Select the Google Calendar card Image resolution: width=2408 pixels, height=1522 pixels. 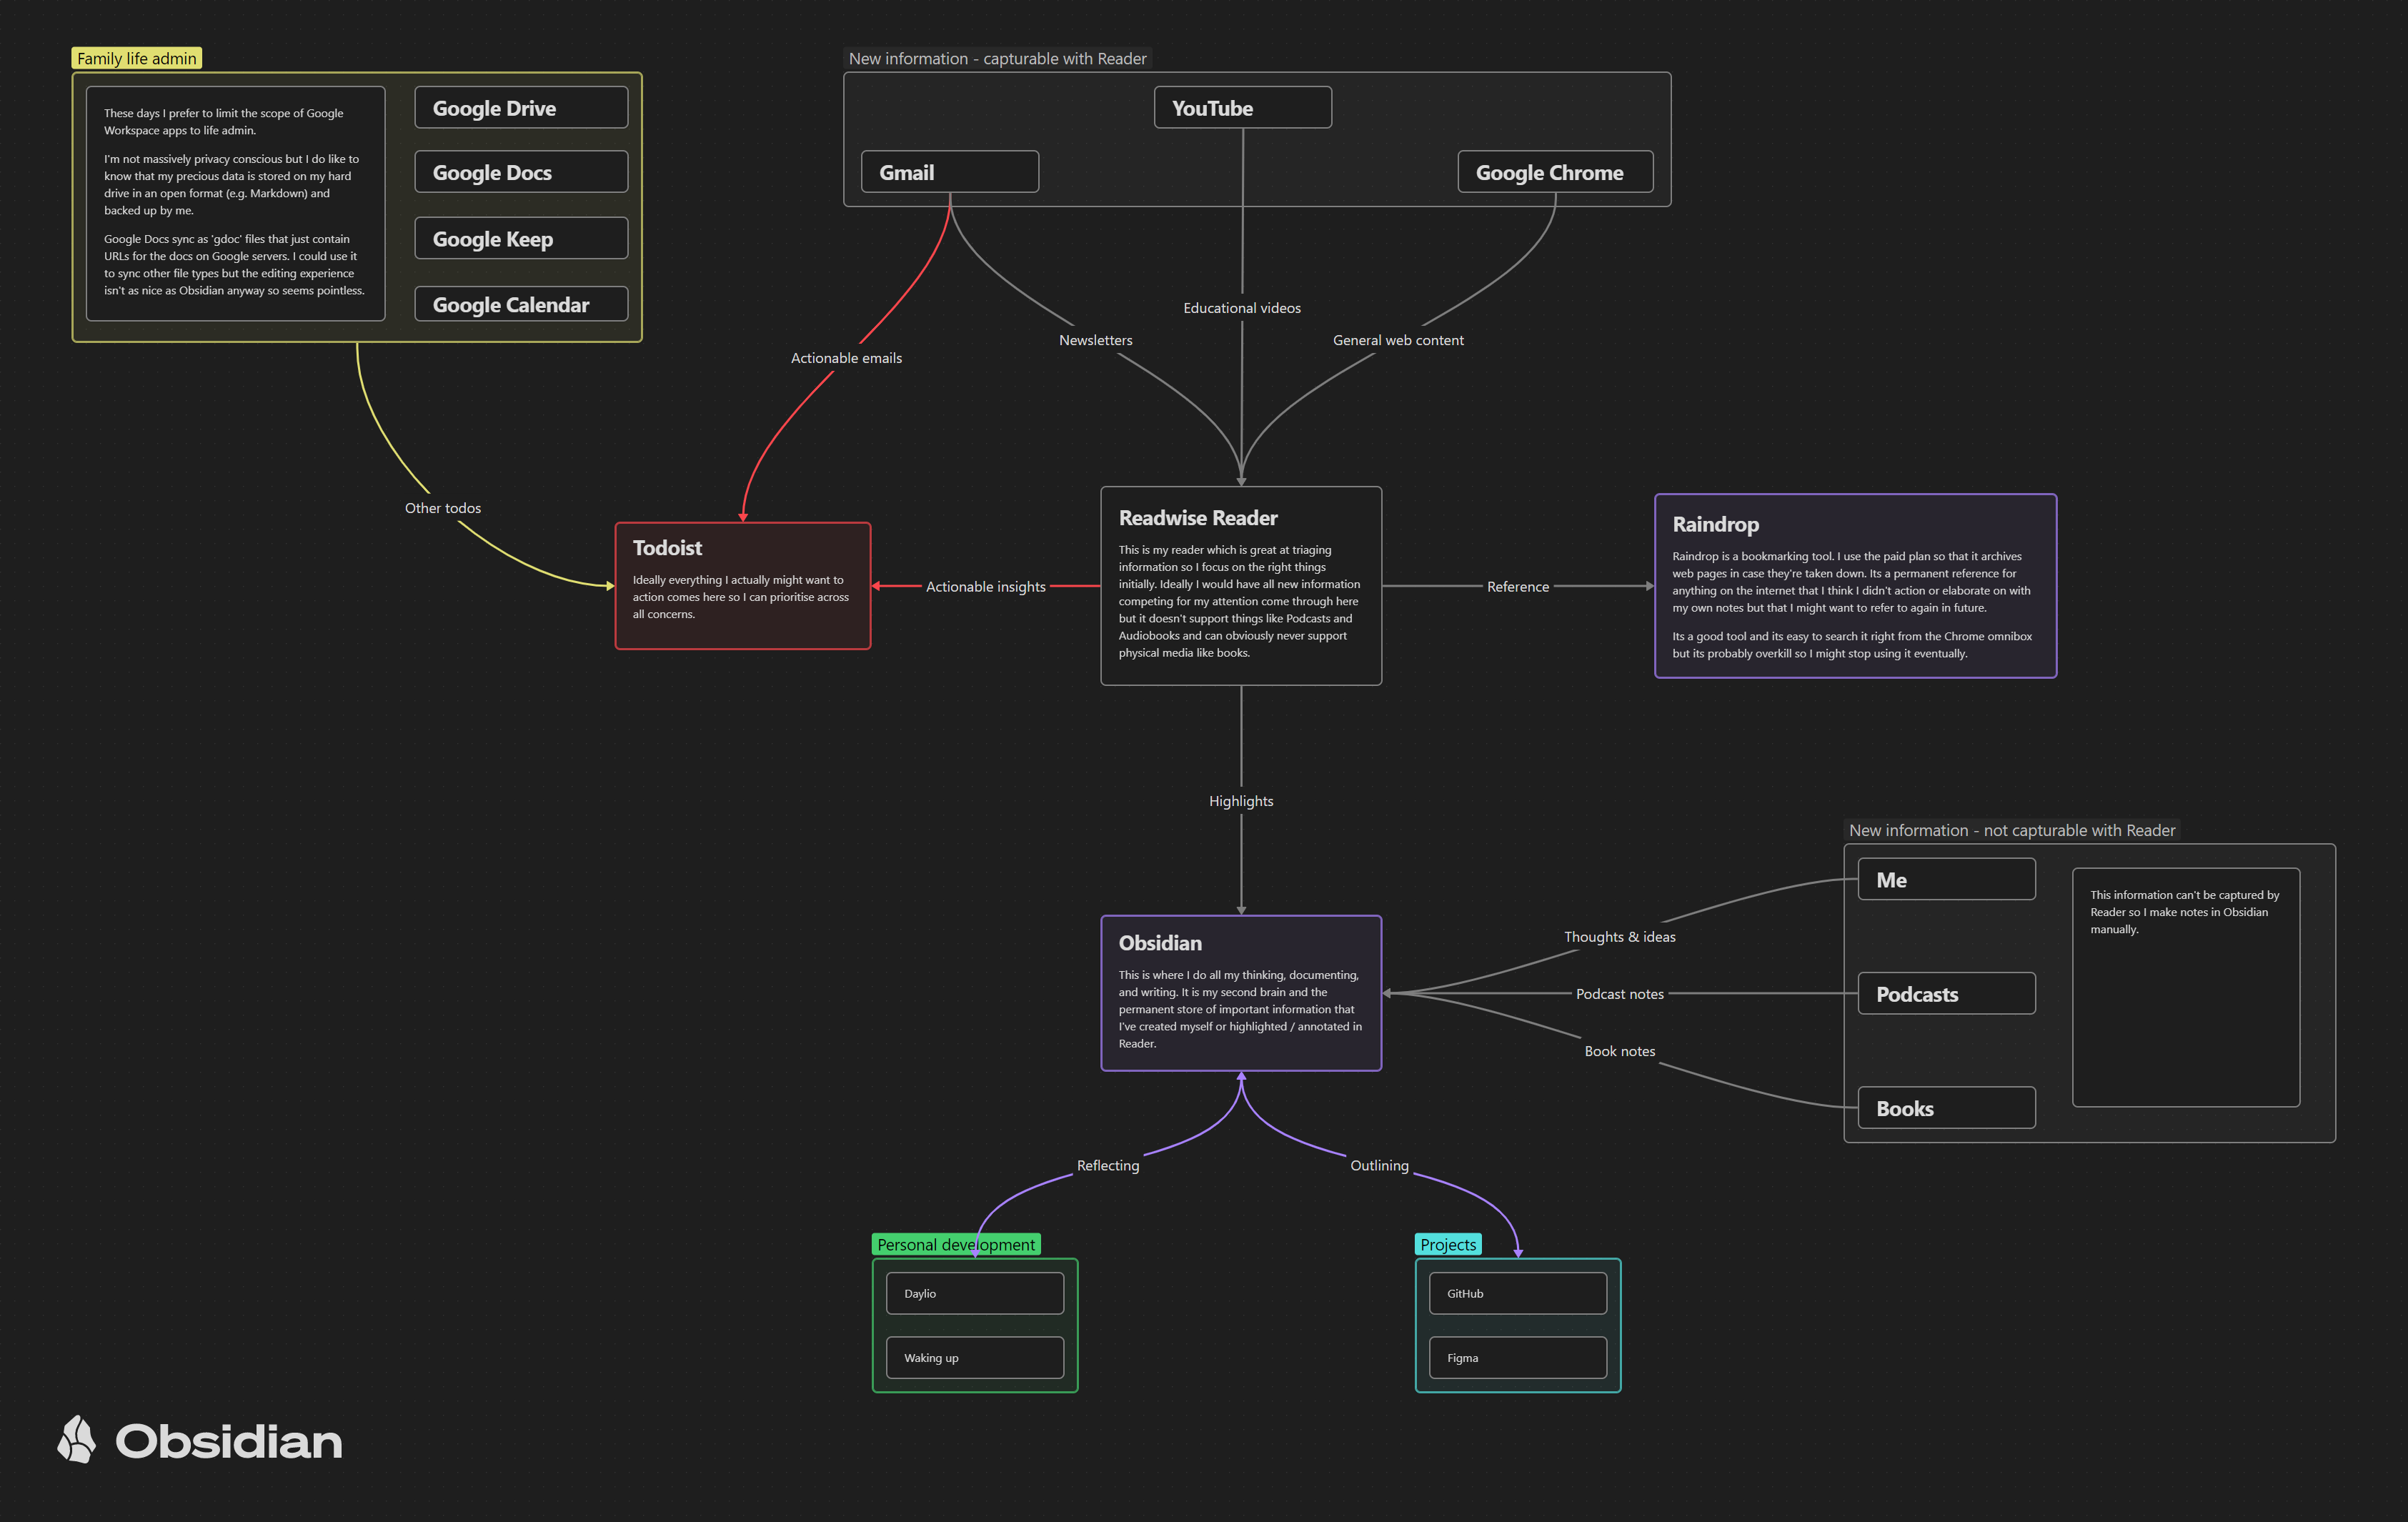point(521,304)
